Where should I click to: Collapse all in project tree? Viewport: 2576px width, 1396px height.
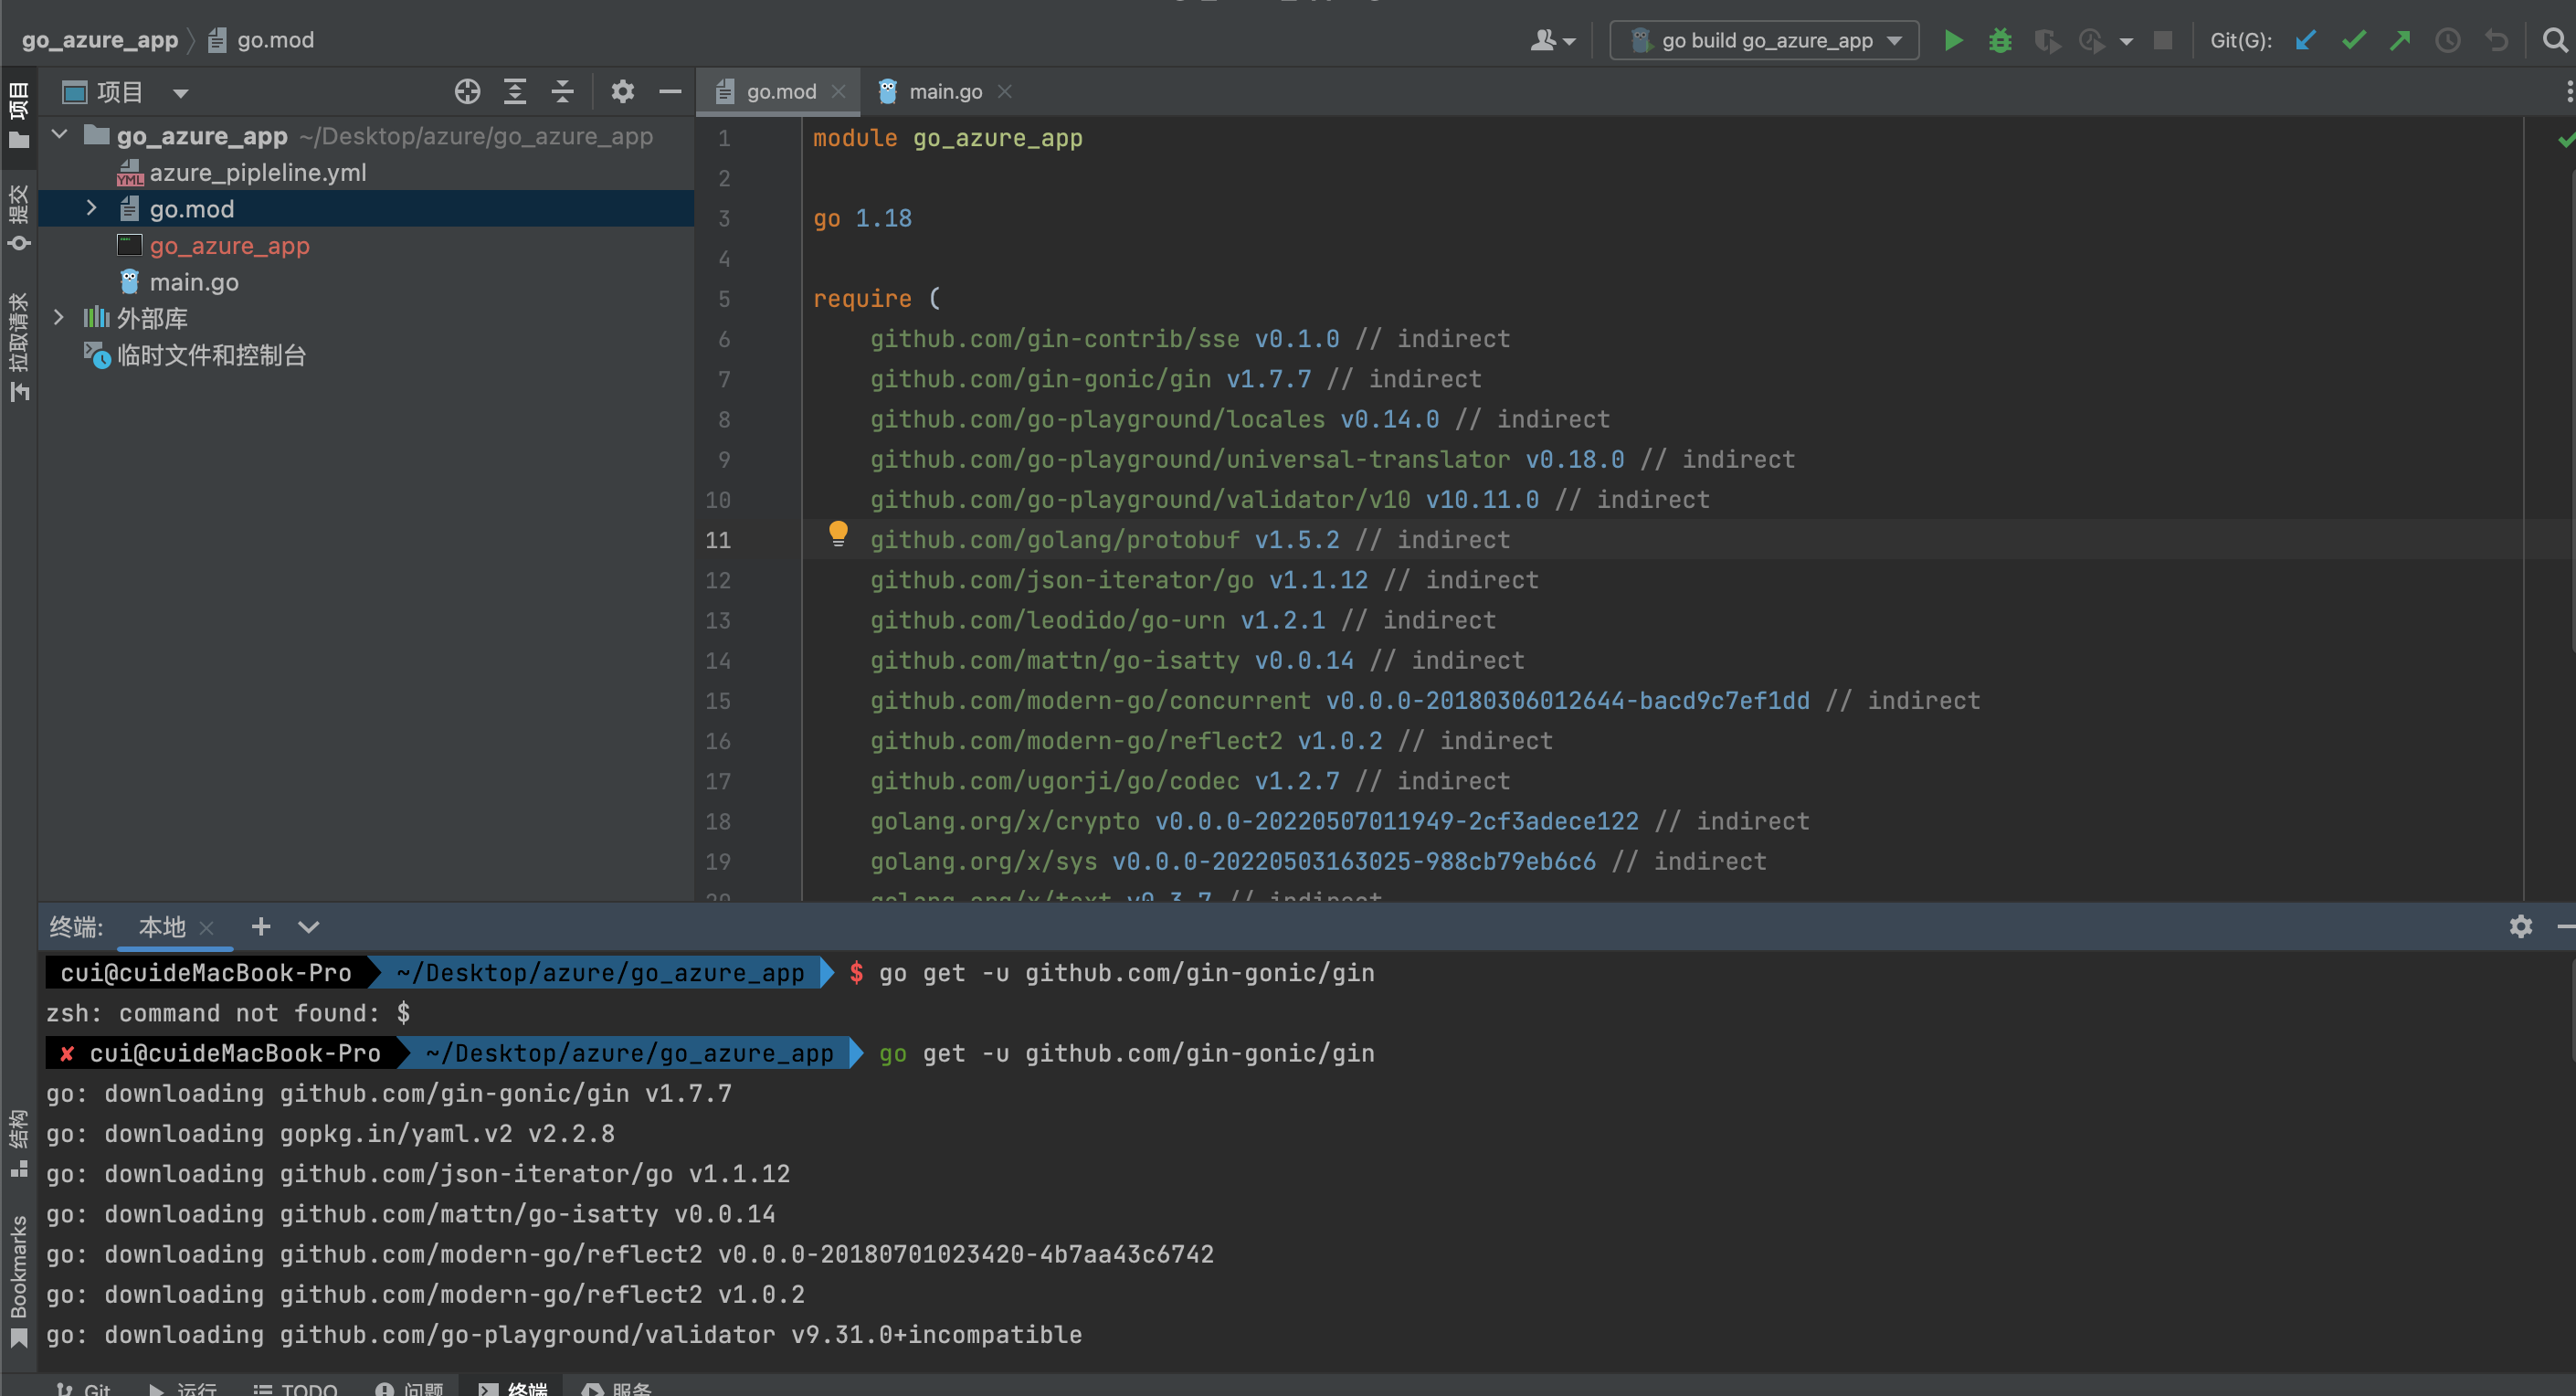click(x=563, y=92)
